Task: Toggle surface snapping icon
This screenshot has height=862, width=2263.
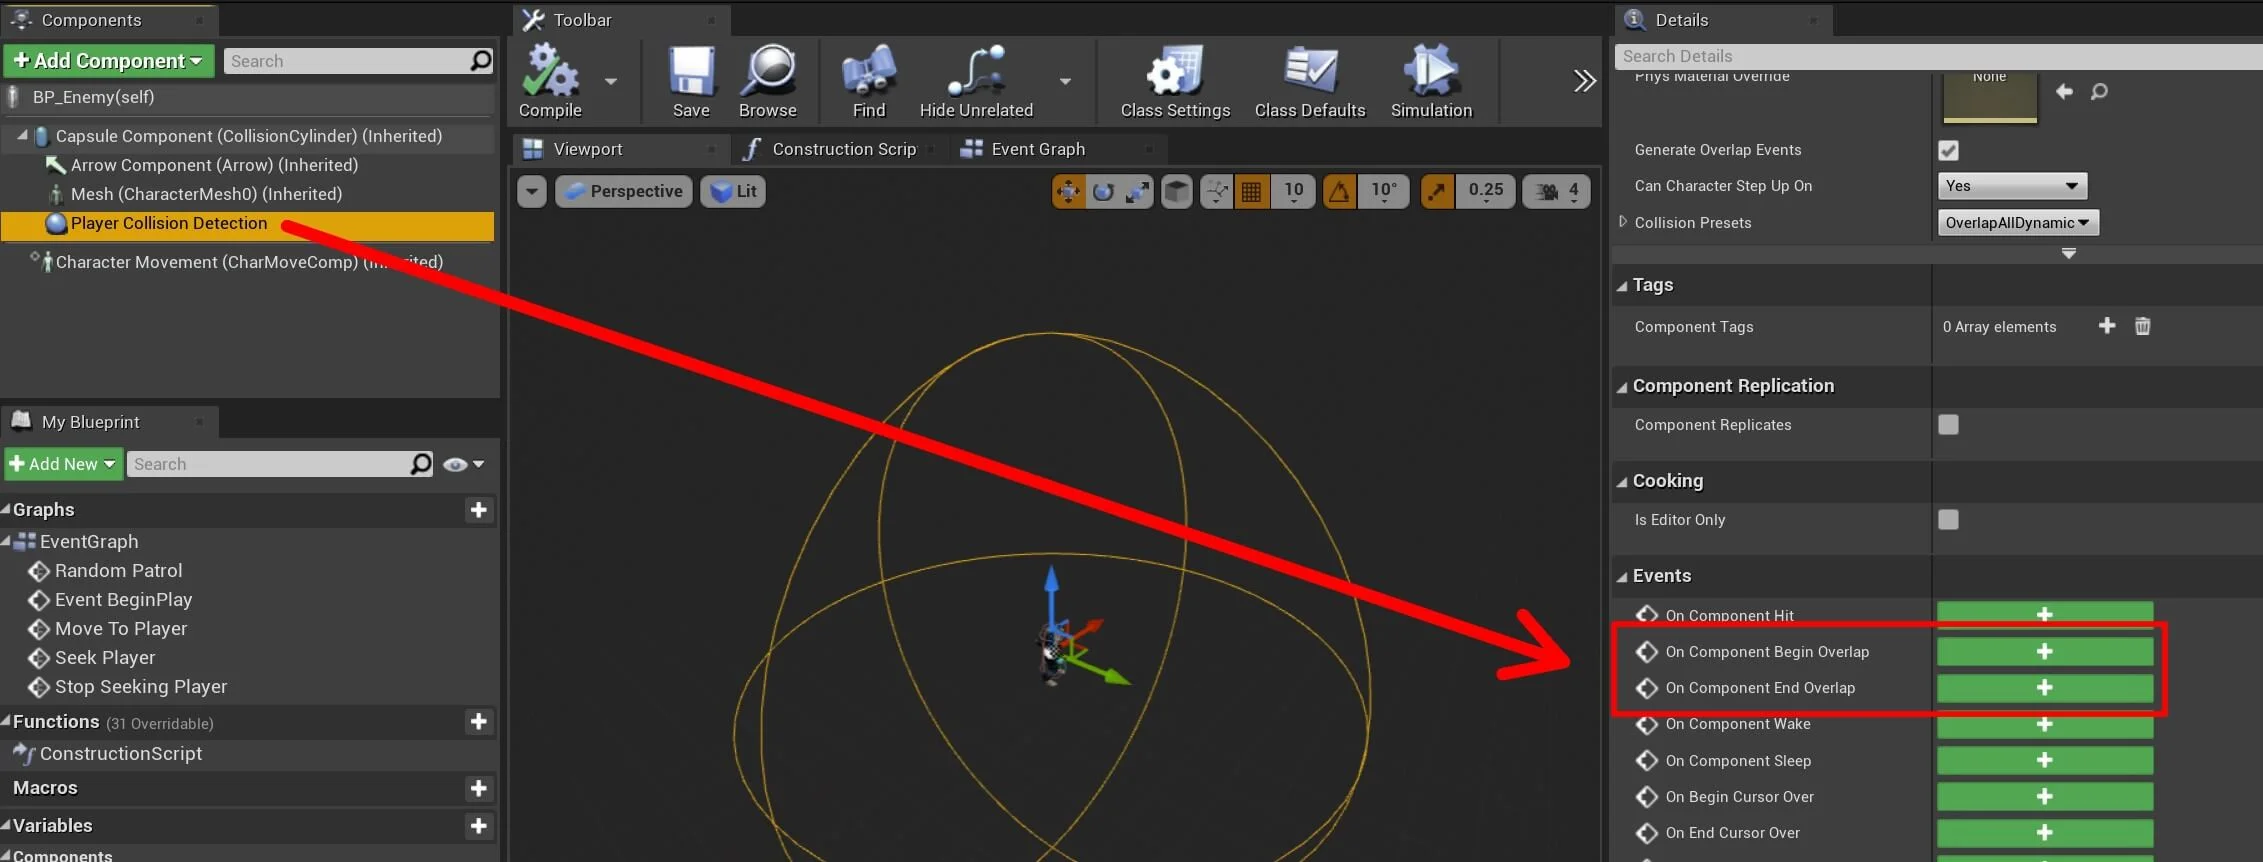Action: coord(1216,191)
